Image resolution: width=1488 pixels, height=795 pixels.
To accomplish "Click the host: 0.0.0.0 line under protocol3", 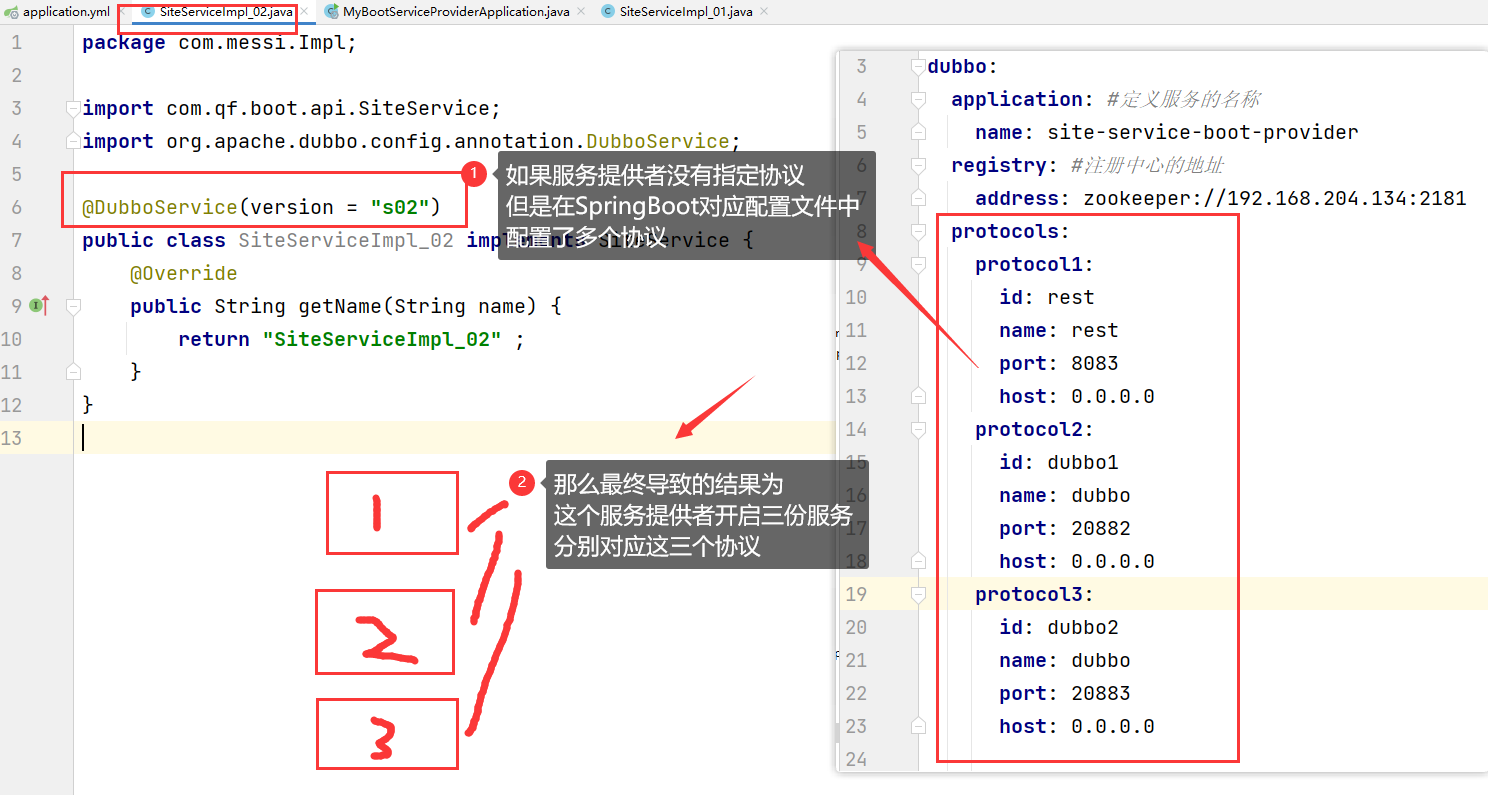I will point(1077,726).
